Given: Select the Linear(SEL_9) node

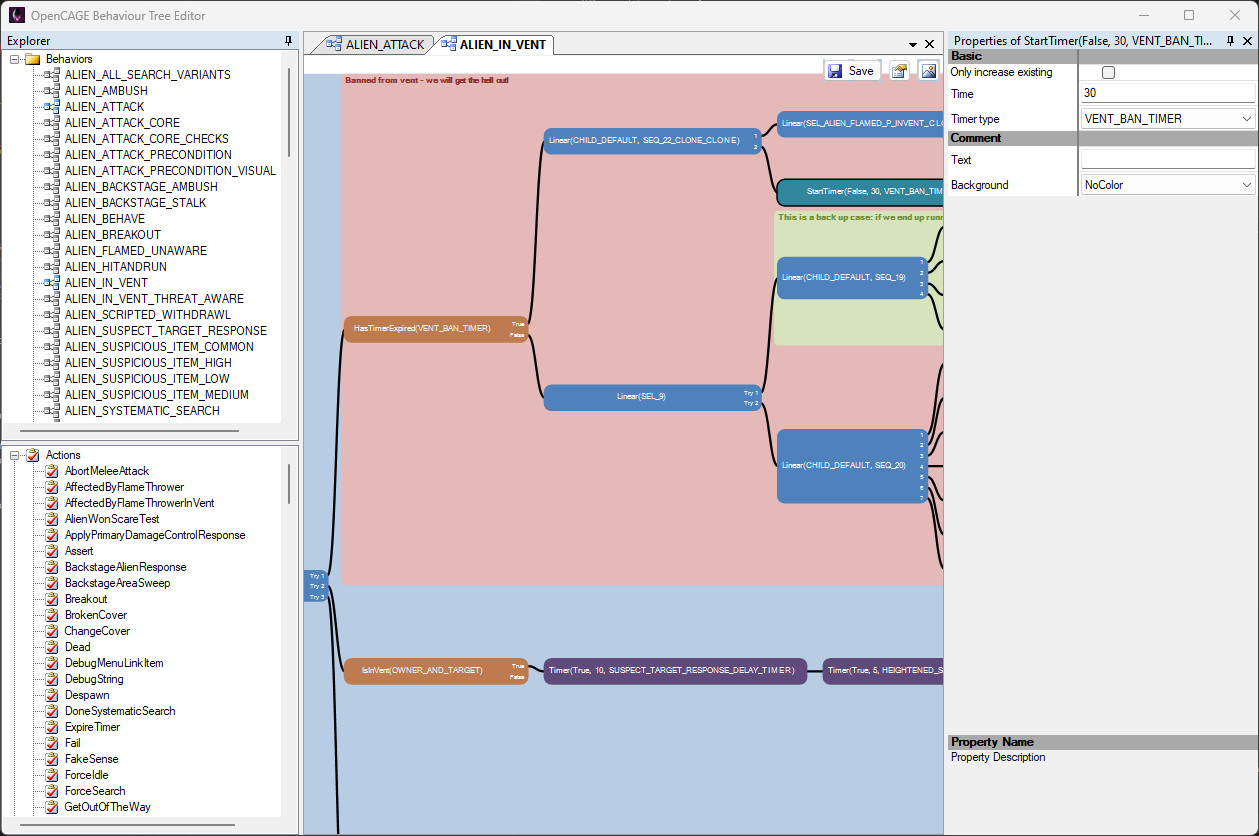Looking at the screenshot, I should tap(652, 397).
